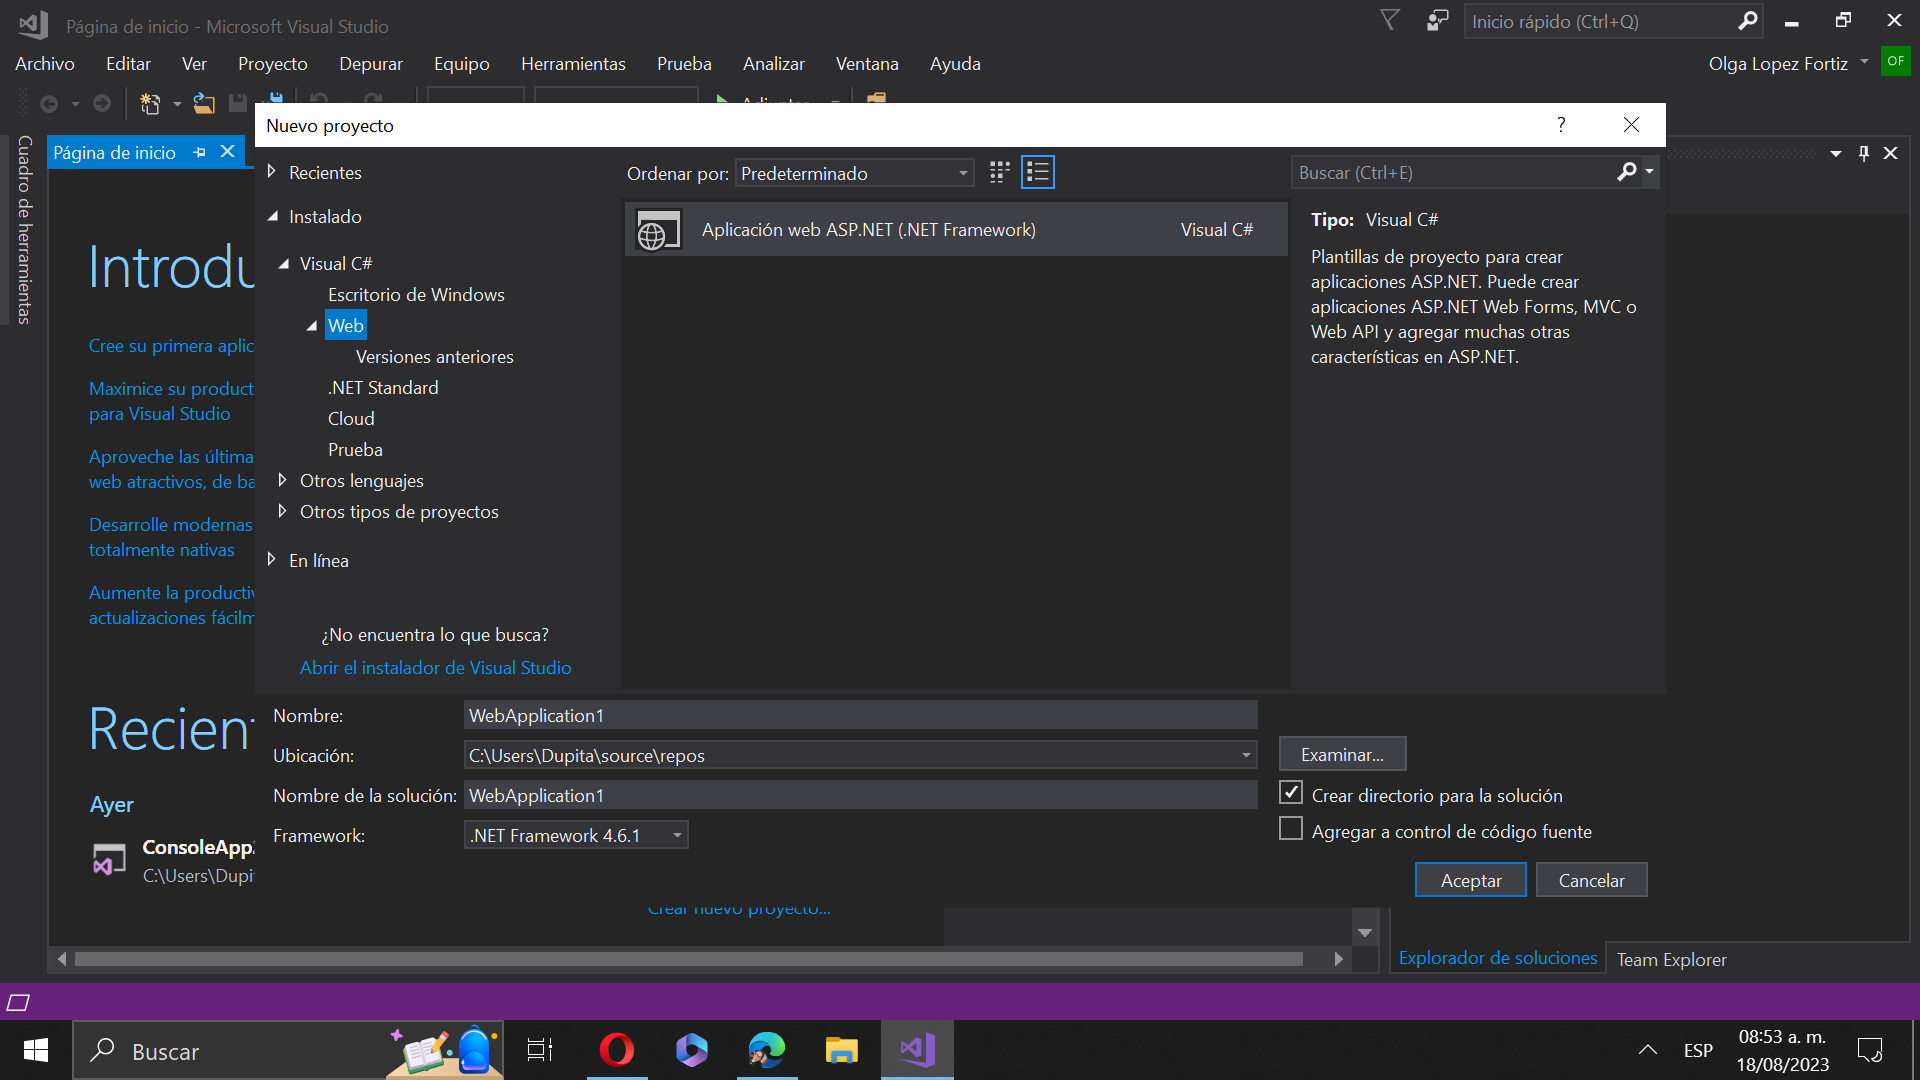Image resolution: width=1920 pixels, height=1080 pixels.
Task: Open Opera browser from taskbar
Action: pyautogui.click(x=616, y=1050)
